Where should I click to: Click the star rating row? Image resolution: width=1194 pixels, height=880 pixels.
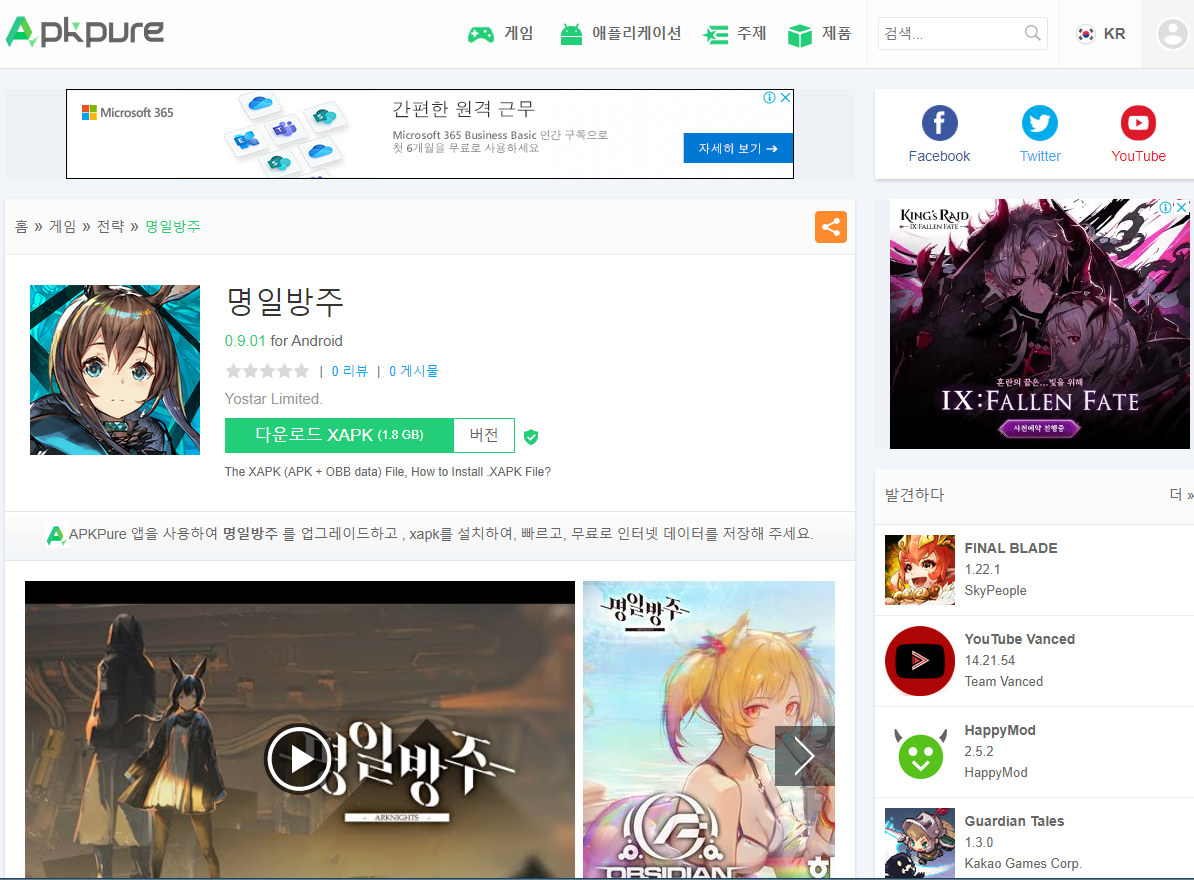[x=267, y=371]
